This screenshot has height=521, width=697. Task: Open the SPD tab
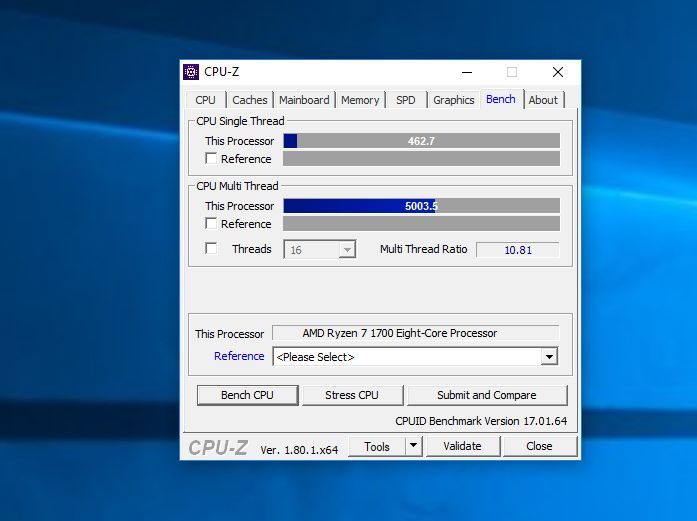[x=406, y=100]
